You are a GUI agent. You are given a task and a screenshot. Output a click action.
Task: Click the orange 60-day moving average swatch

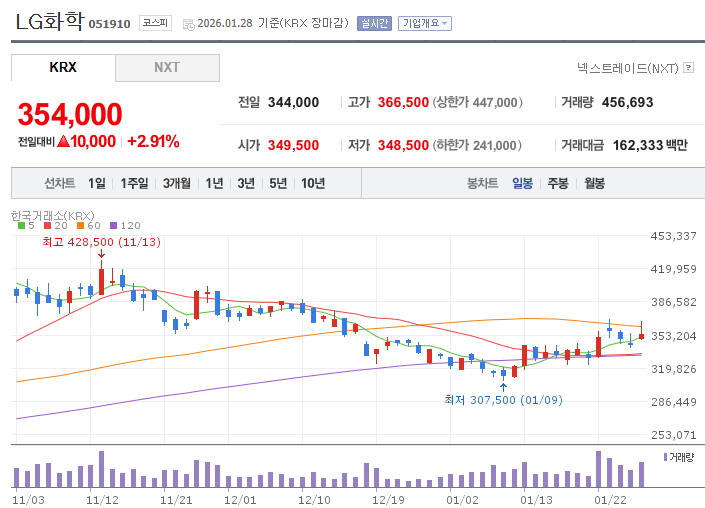(80, 226)
